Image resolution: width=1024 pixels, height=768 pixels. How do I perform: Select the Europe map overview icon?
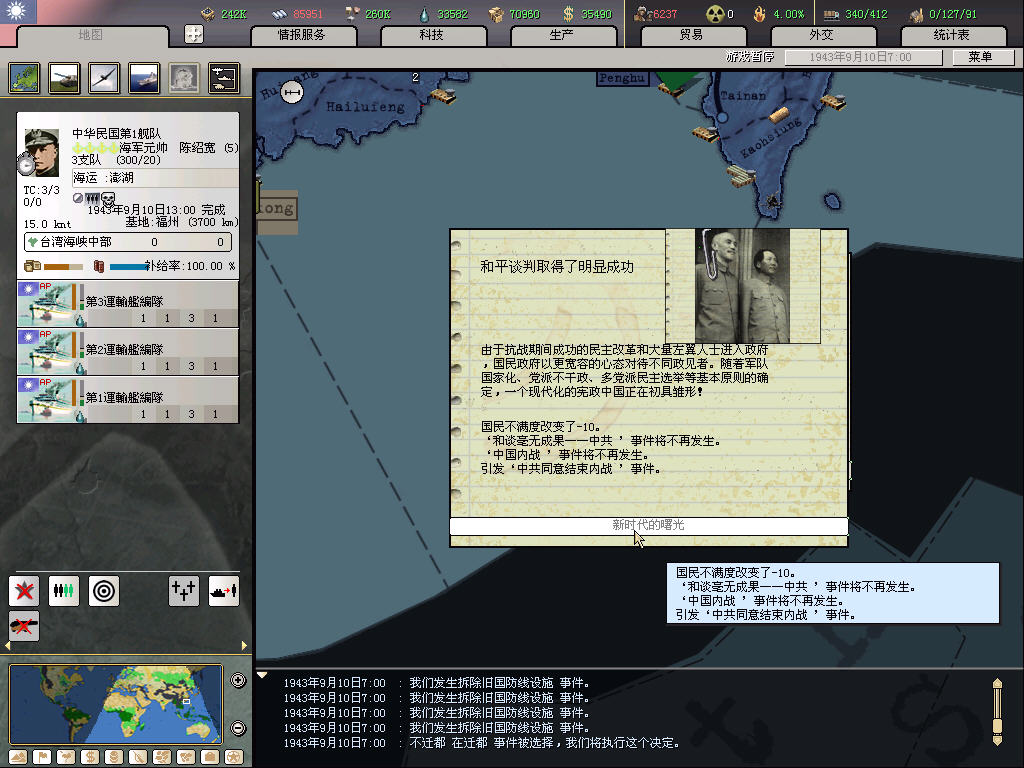[x=25, y=78]
